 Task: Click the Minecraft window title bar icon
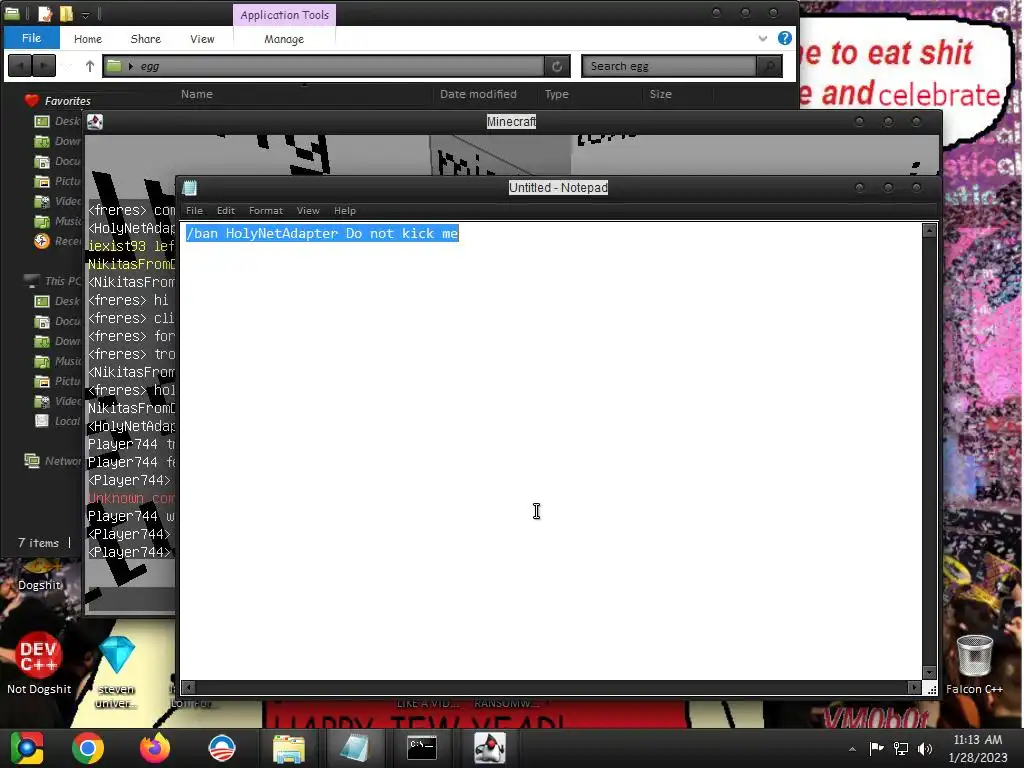pos(95,121)
